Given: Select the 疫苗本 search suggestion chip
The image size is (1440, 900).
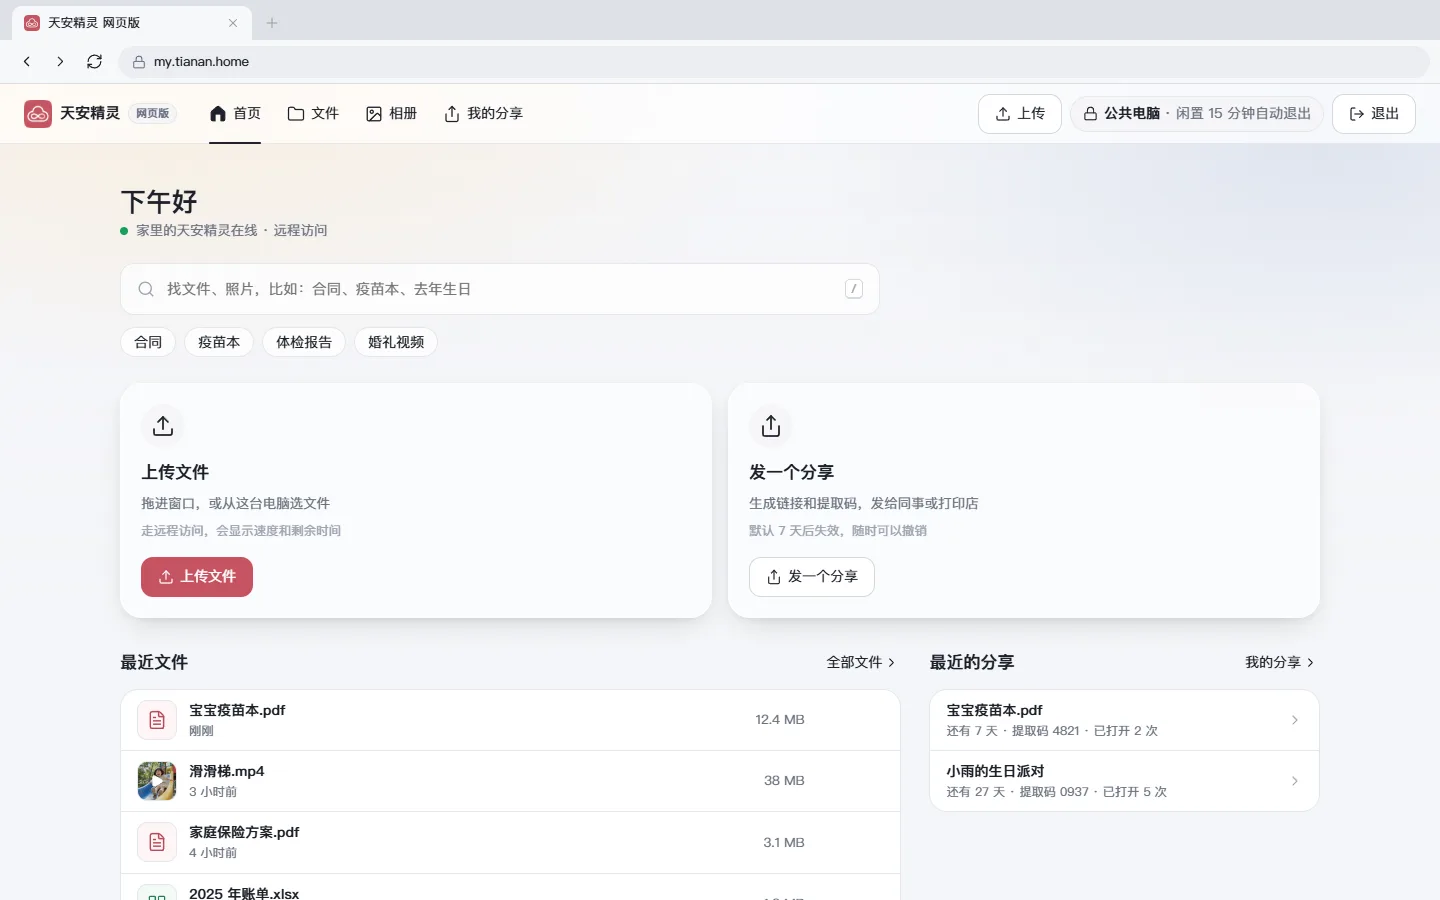Looking at the screenshot, I should pos(219,342).
